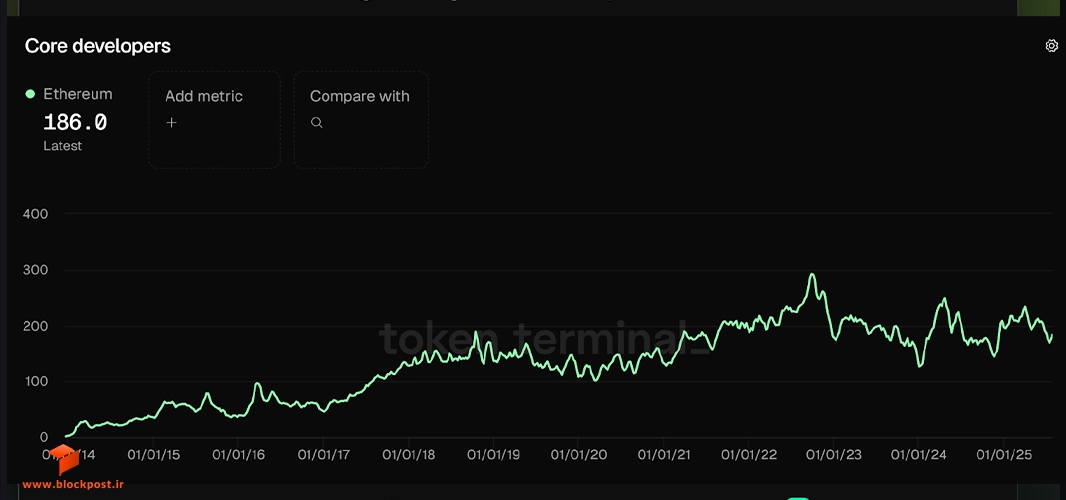Select the 01/01/16 date on x-axis
The image size is (1066, 500).
point(239,454)
